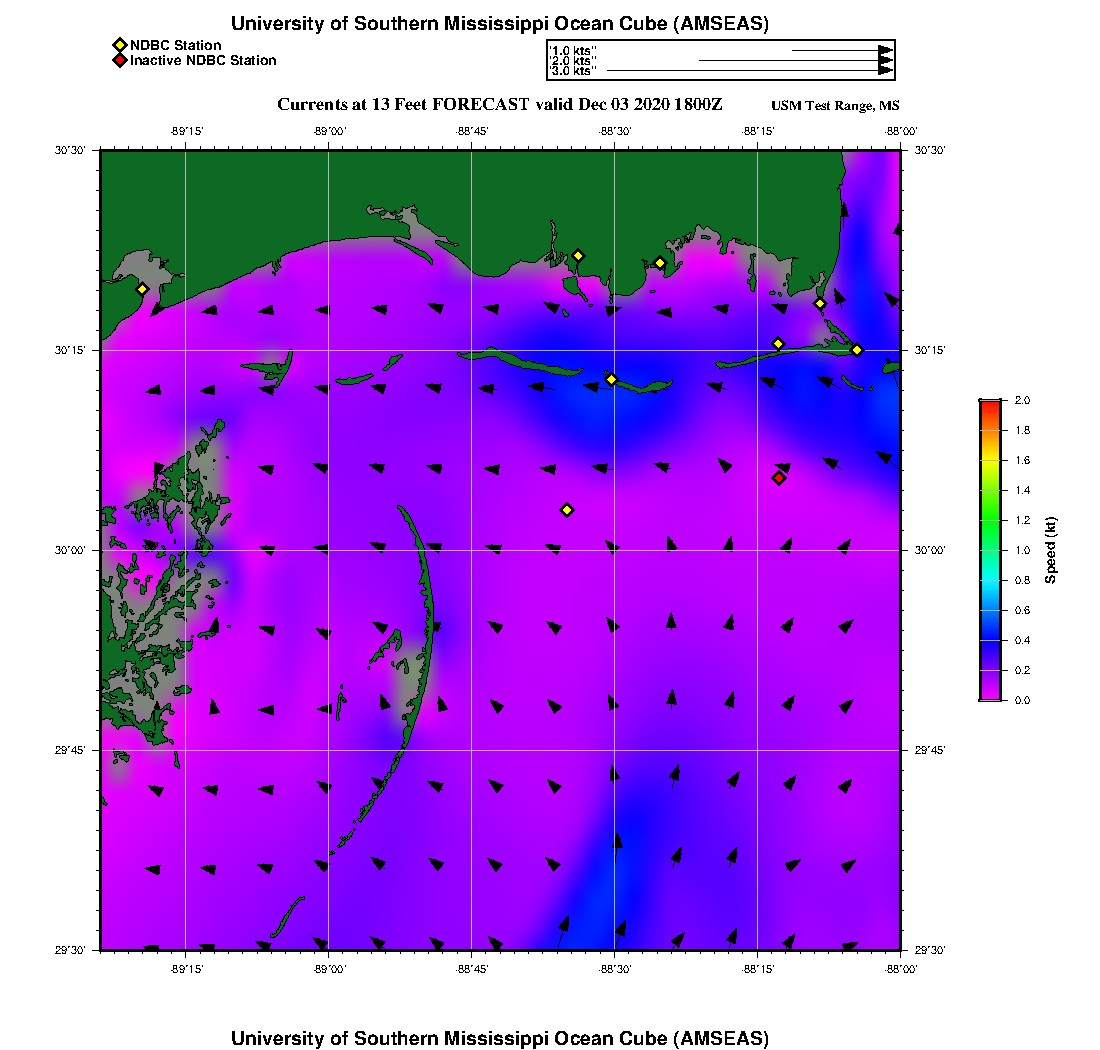Click the red Inactive NDBC Station legend diamond
The width and height of the screenshot is (1100, 1050).
point(119,60)
